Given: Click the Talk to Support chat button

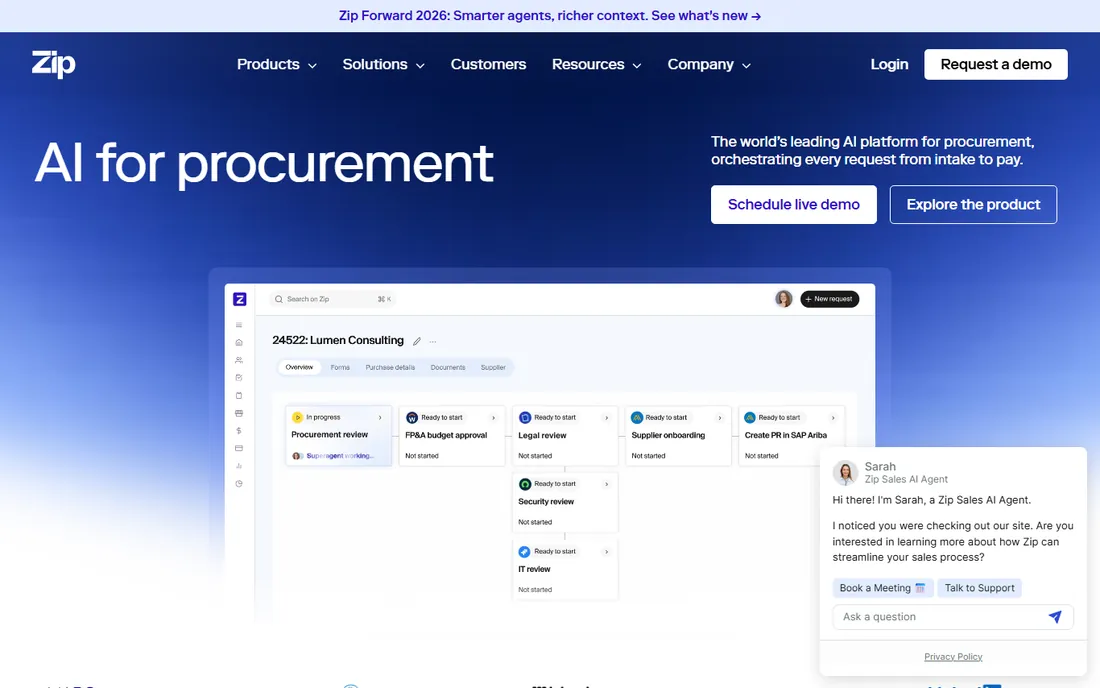Looking at the screenshot, I should click(x=979, y=588).
